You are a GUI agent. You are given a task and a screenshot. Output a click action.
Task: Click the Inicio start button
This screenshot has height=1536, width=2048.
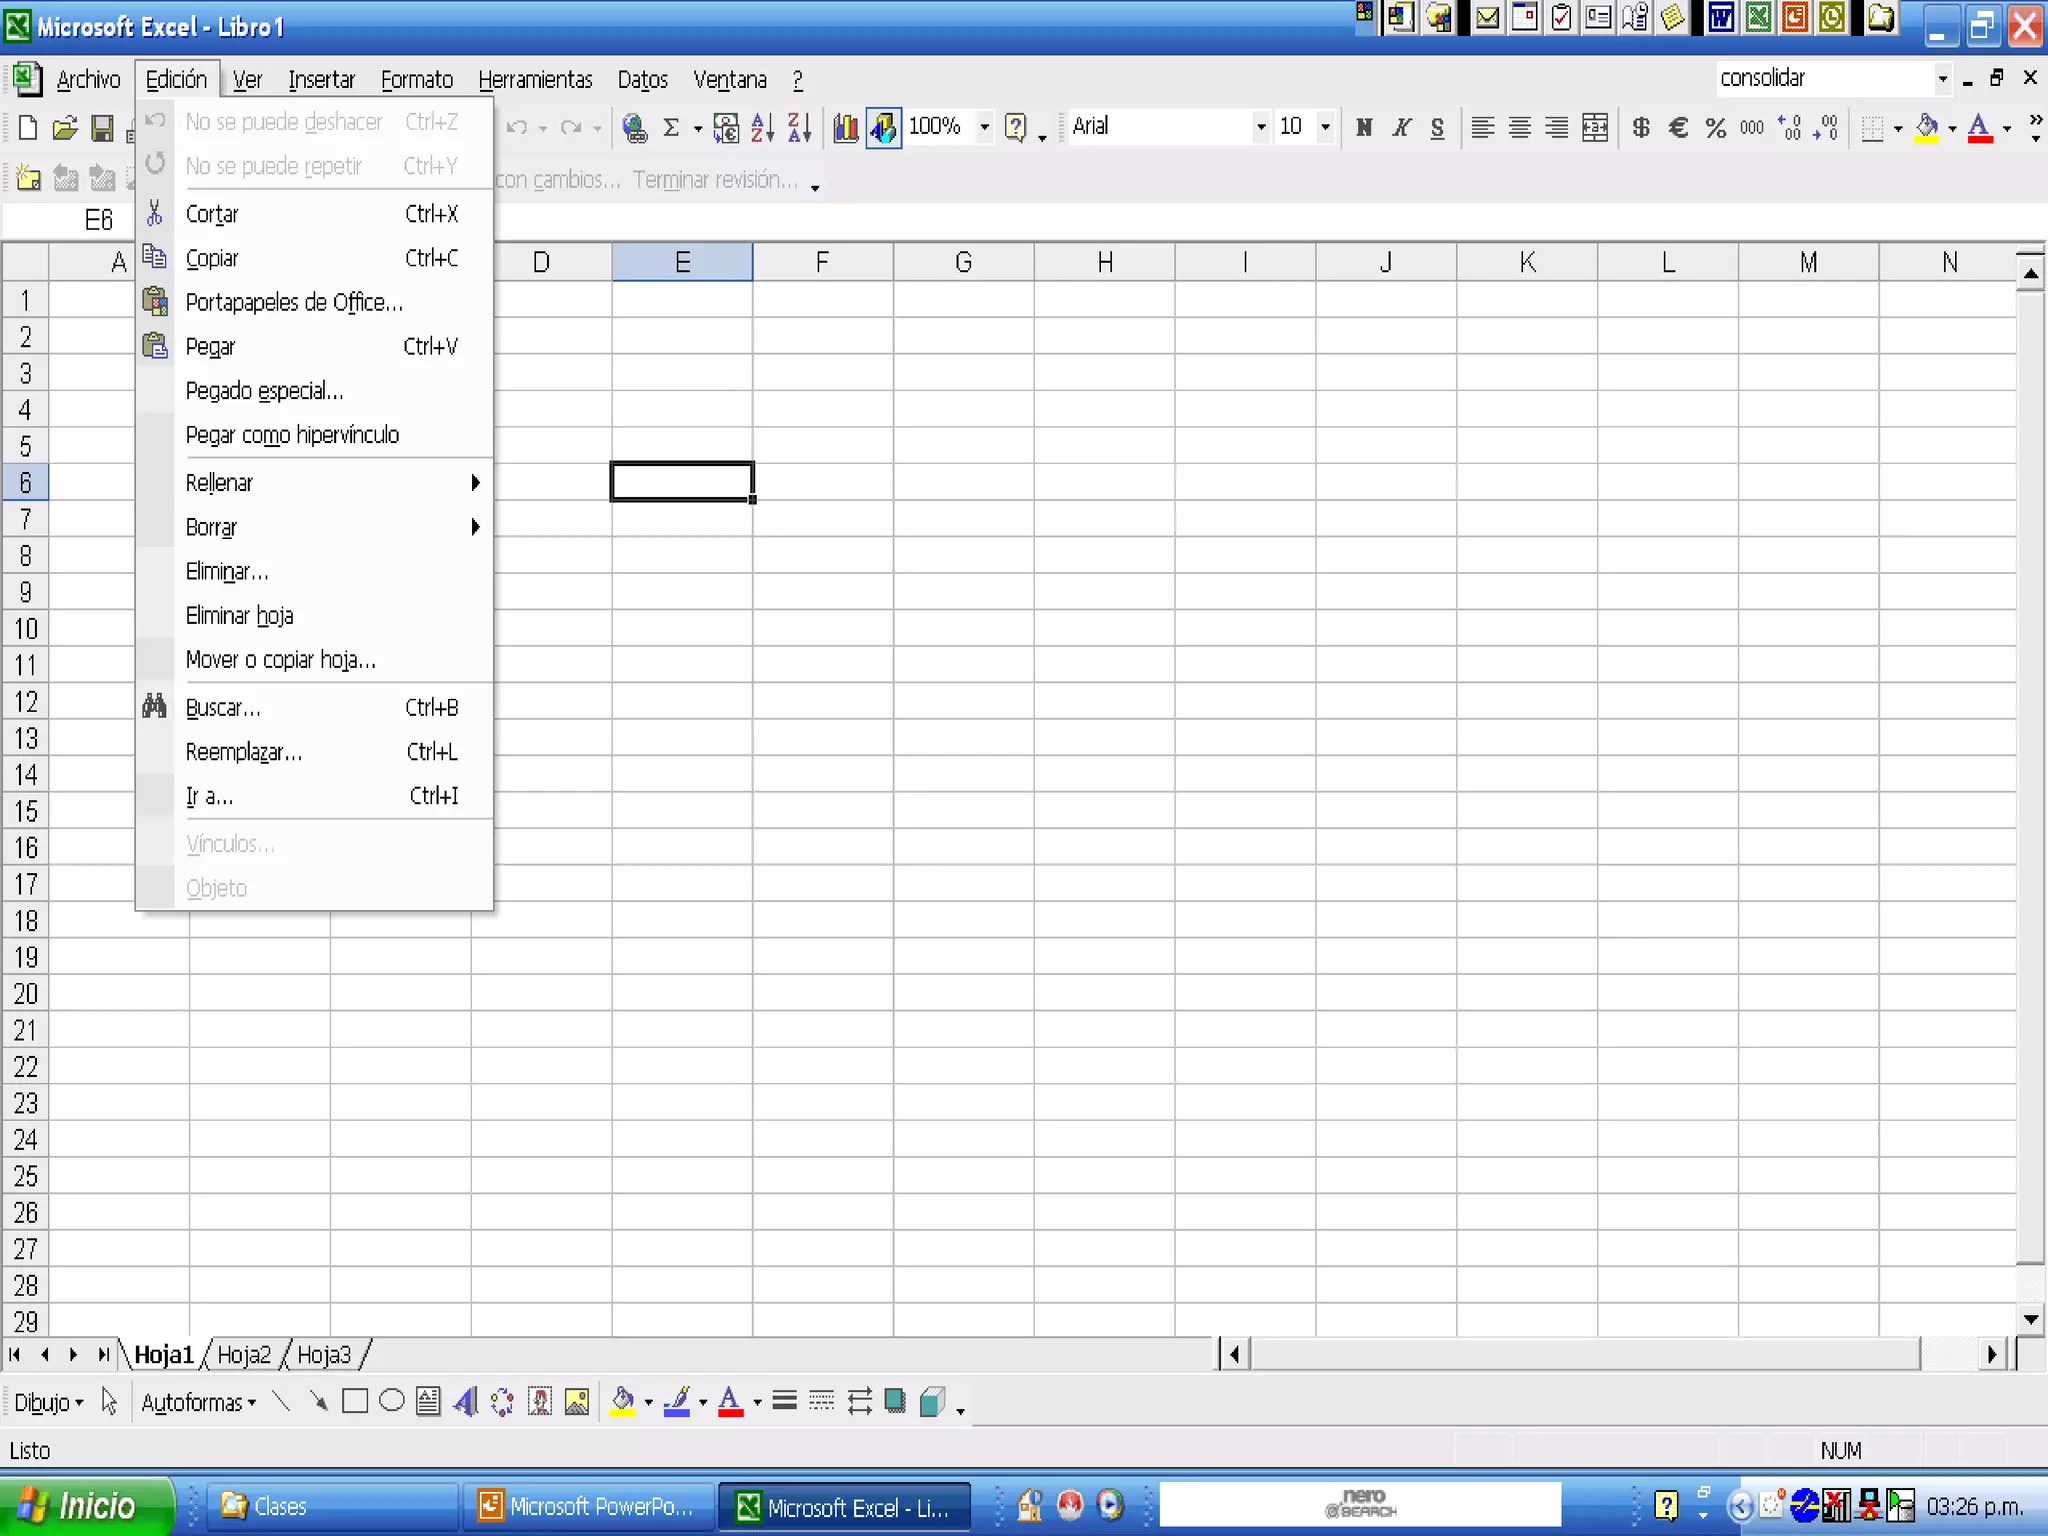tap(86, 1506)
